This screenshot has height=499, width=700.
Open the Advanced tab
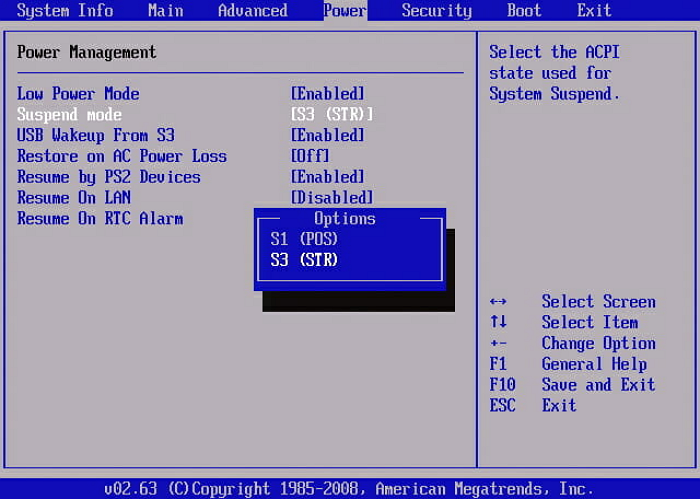pyautogui.click(x=253, y=11)
